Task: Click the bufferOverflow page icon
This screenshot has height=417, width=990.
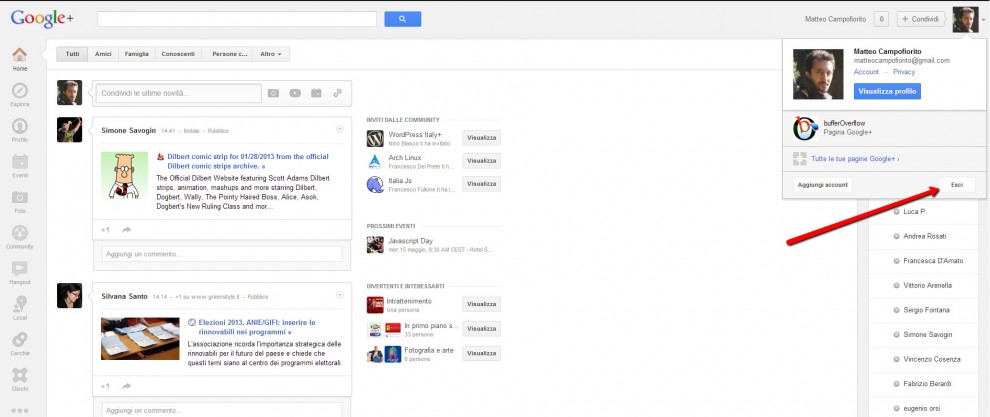Action: (x=805, y=129)
